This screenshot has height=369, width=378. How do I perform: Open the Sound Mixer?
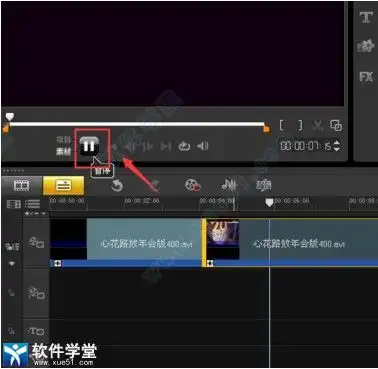coord(229,185)
